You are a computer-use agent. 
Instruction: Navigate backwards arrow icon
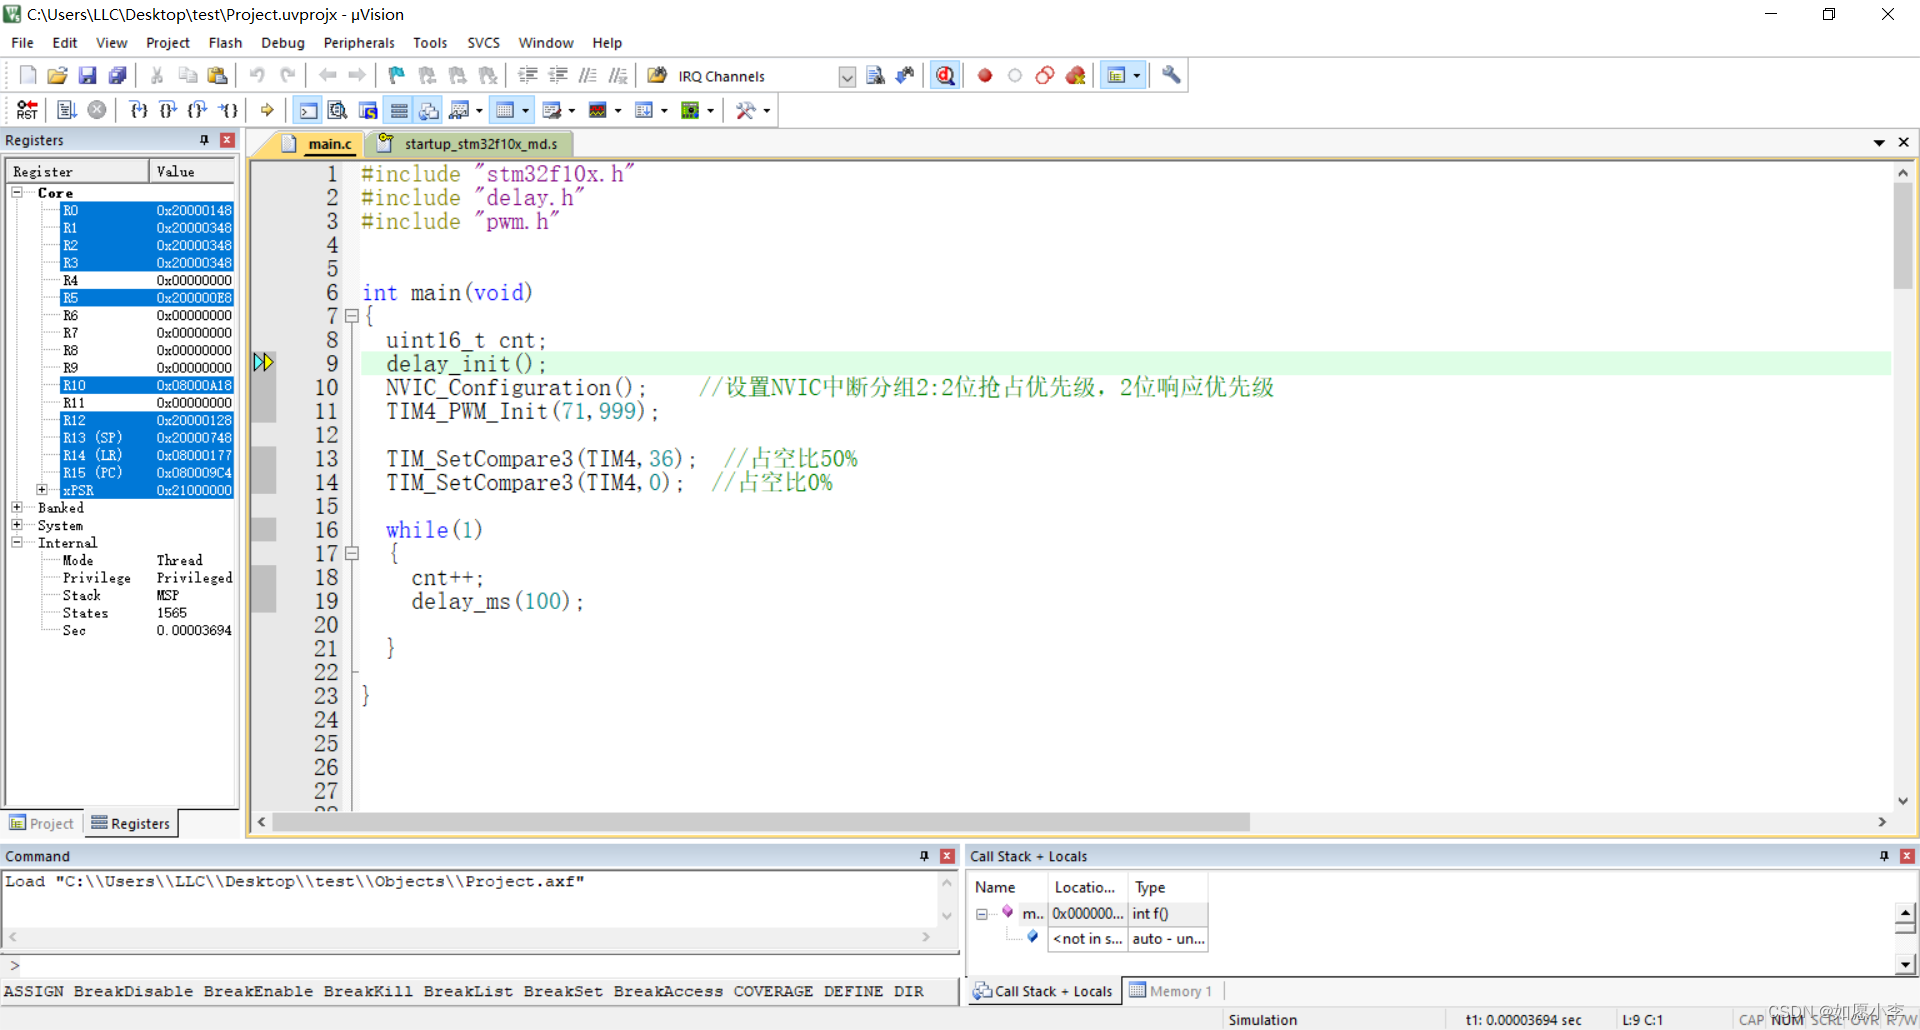327,76
